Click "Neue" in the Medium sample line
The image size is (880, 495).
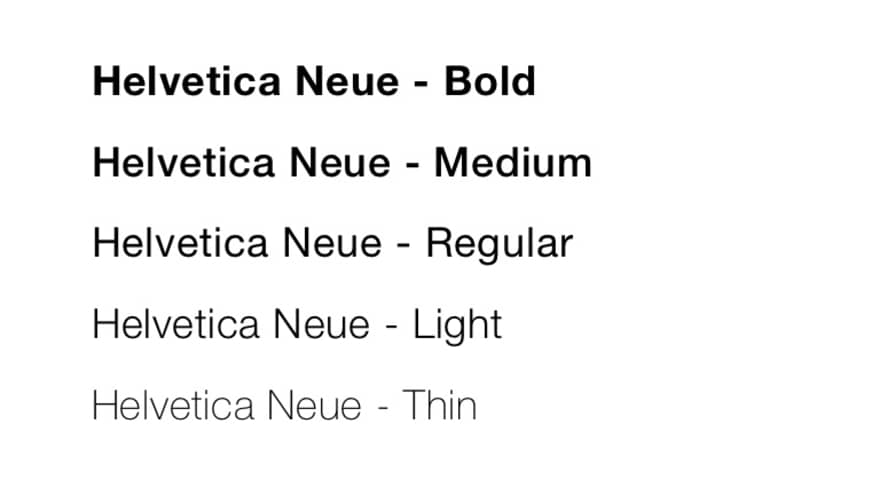tap(340, 163)
